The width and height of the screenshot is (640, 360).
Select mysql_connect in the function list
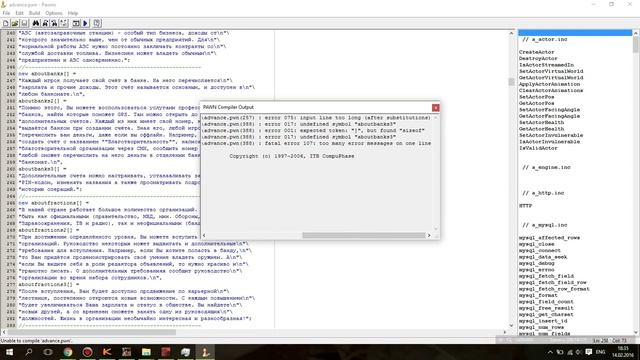pos(540,251)
